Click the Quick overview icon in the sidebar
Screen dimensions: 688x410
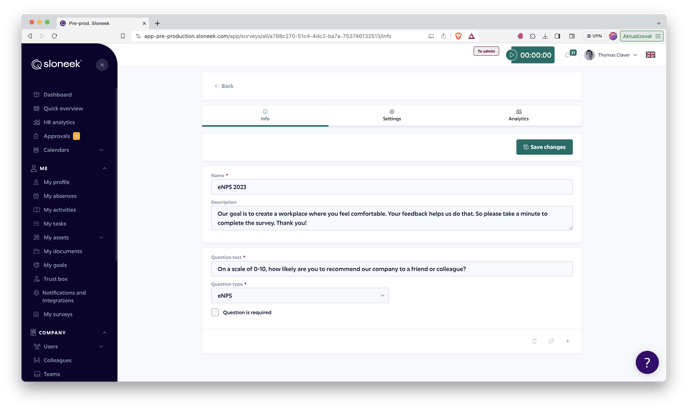coord(36,108)
